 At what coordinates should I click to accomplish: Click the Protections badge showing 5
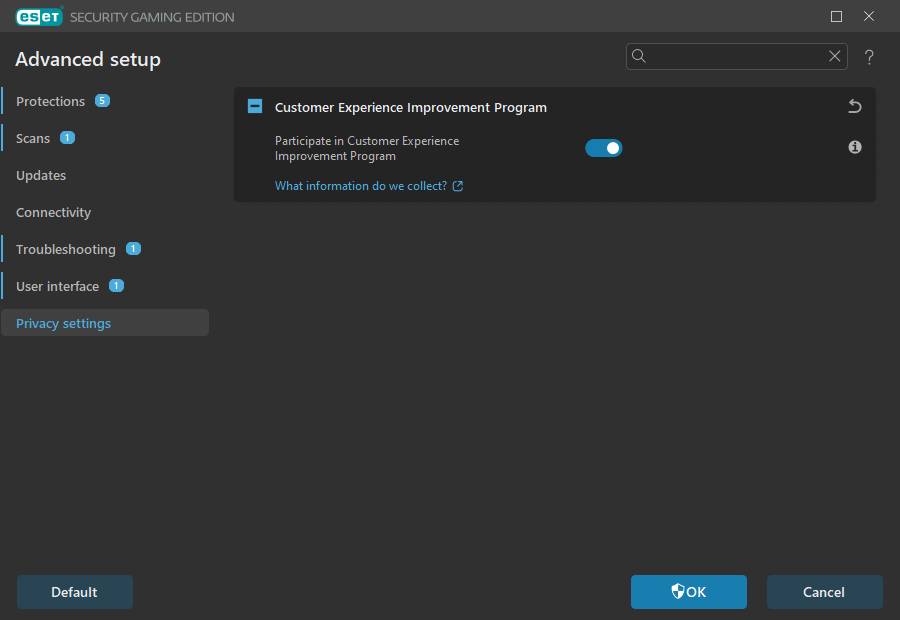pyautogui.click(x=102, y=100)
